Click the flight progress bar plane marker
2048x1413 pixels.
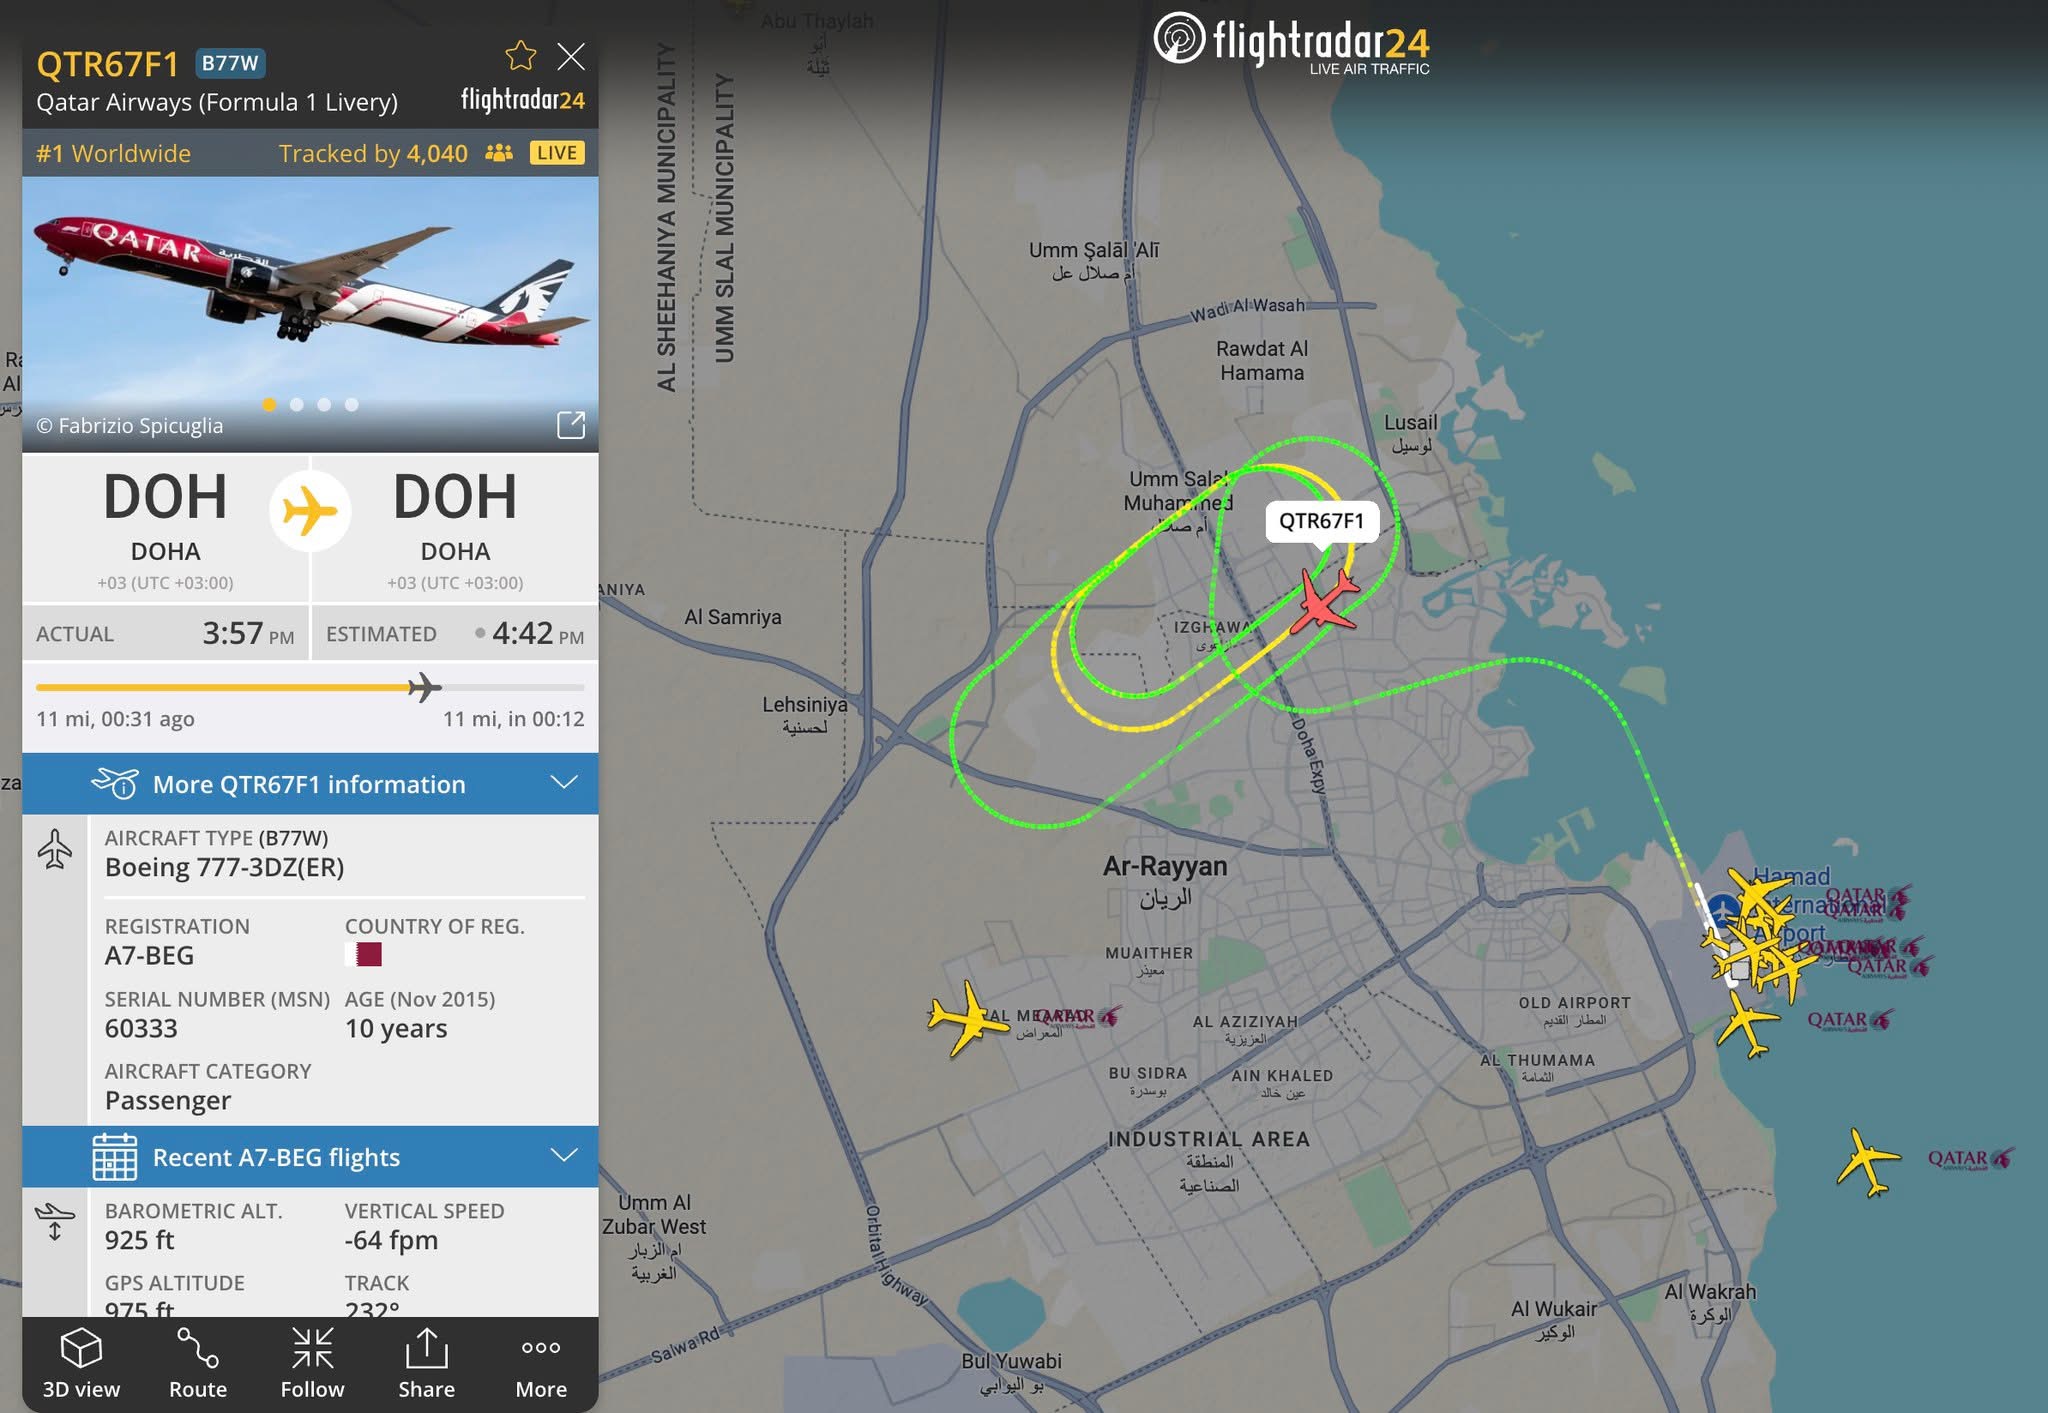pos(424,687)
